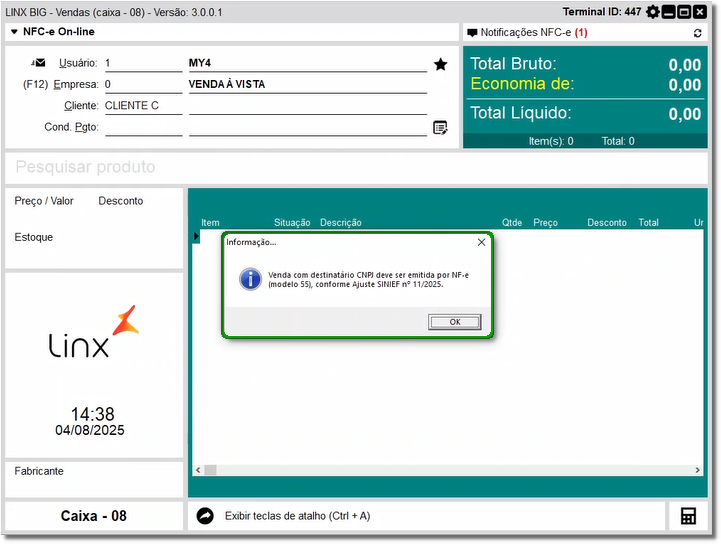Viewport: 721px width, 544px height.
Task: Click the Desconto column header in grid
Action: [607, 223]
